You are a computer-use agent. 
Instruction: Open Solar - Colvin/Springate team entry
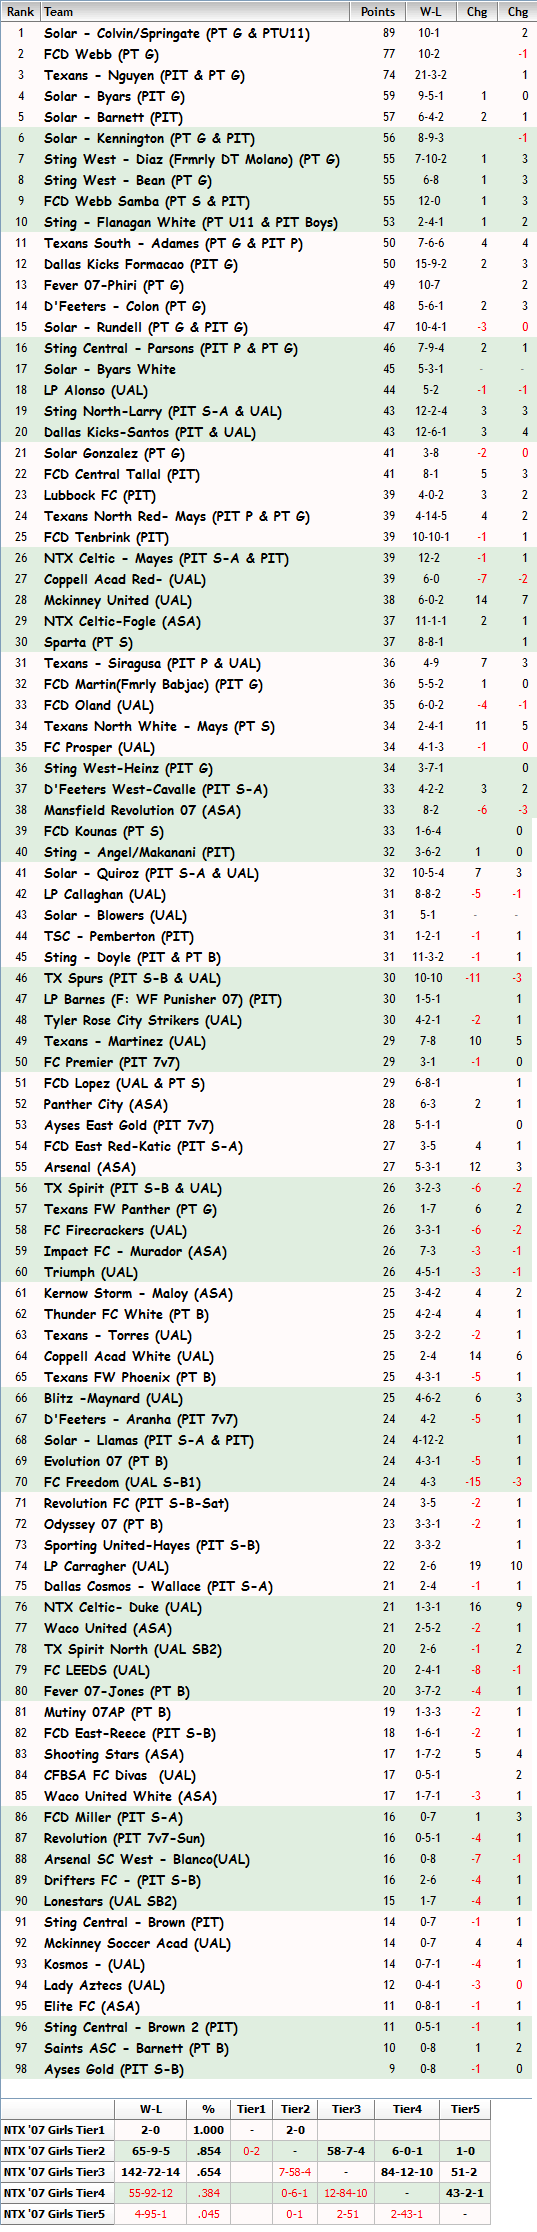coord(177,33)
